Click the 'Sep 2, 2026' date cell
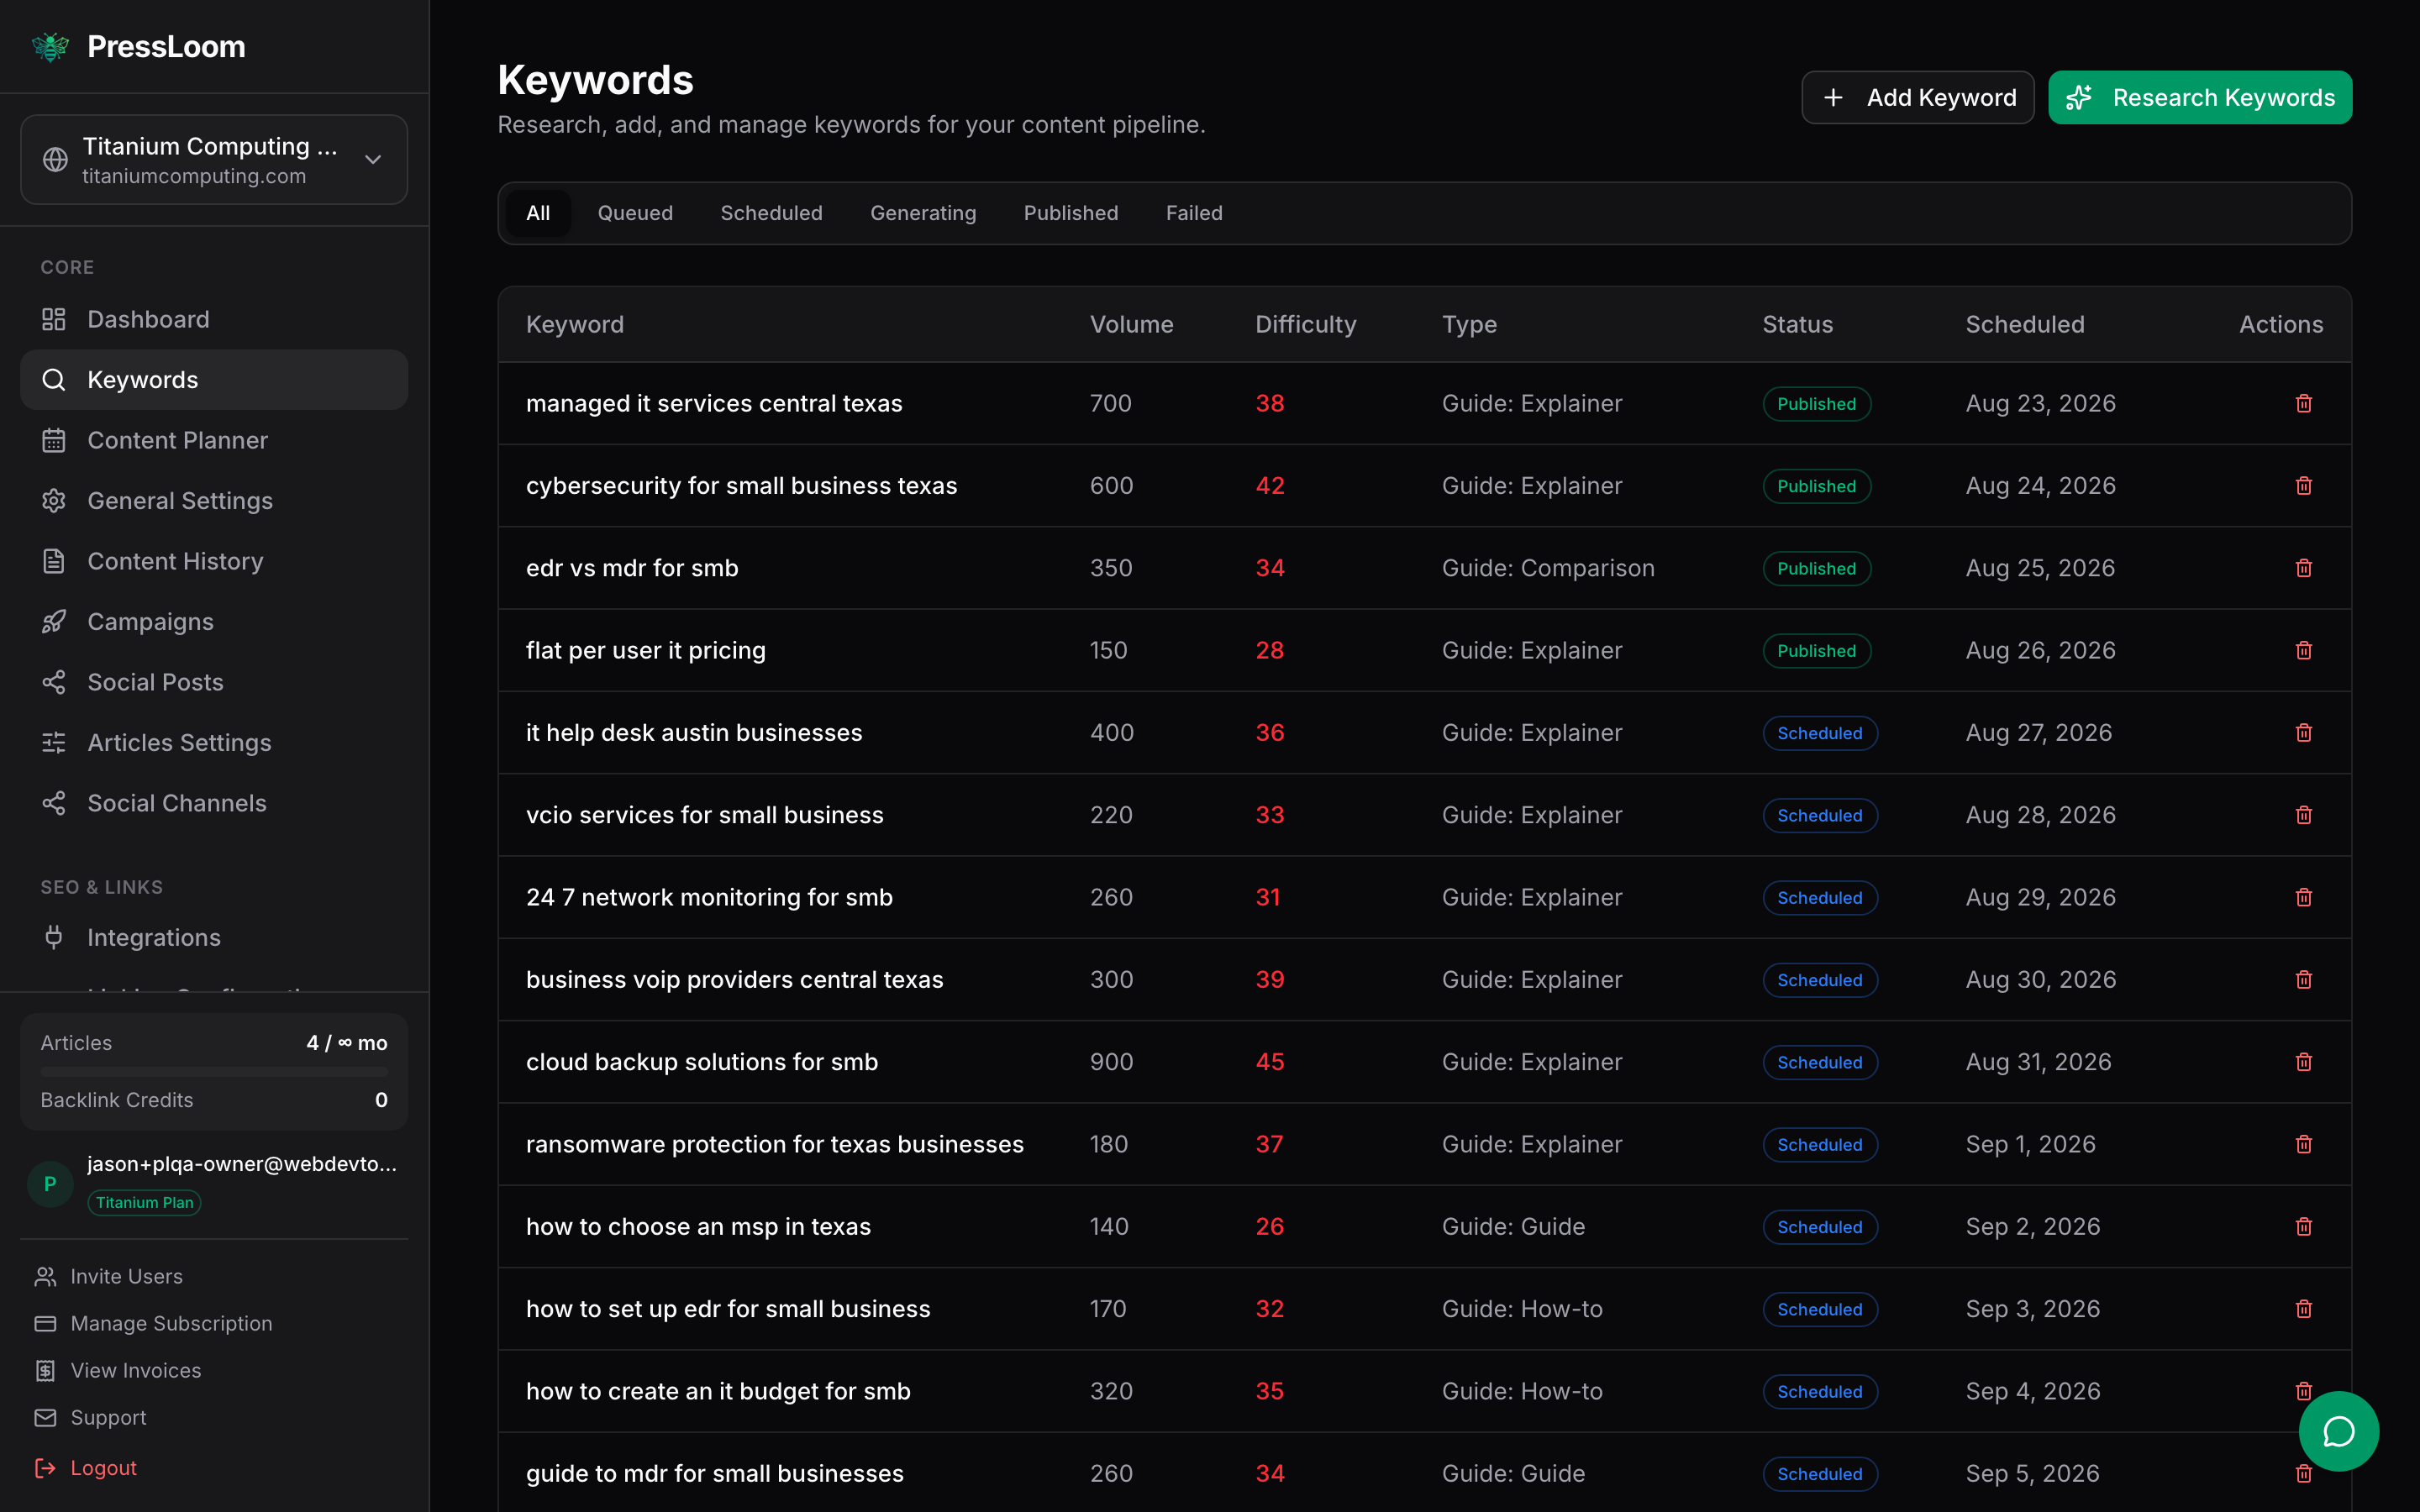Viewport: 2420px width, 1512px height. [x=2033, y=1227]
